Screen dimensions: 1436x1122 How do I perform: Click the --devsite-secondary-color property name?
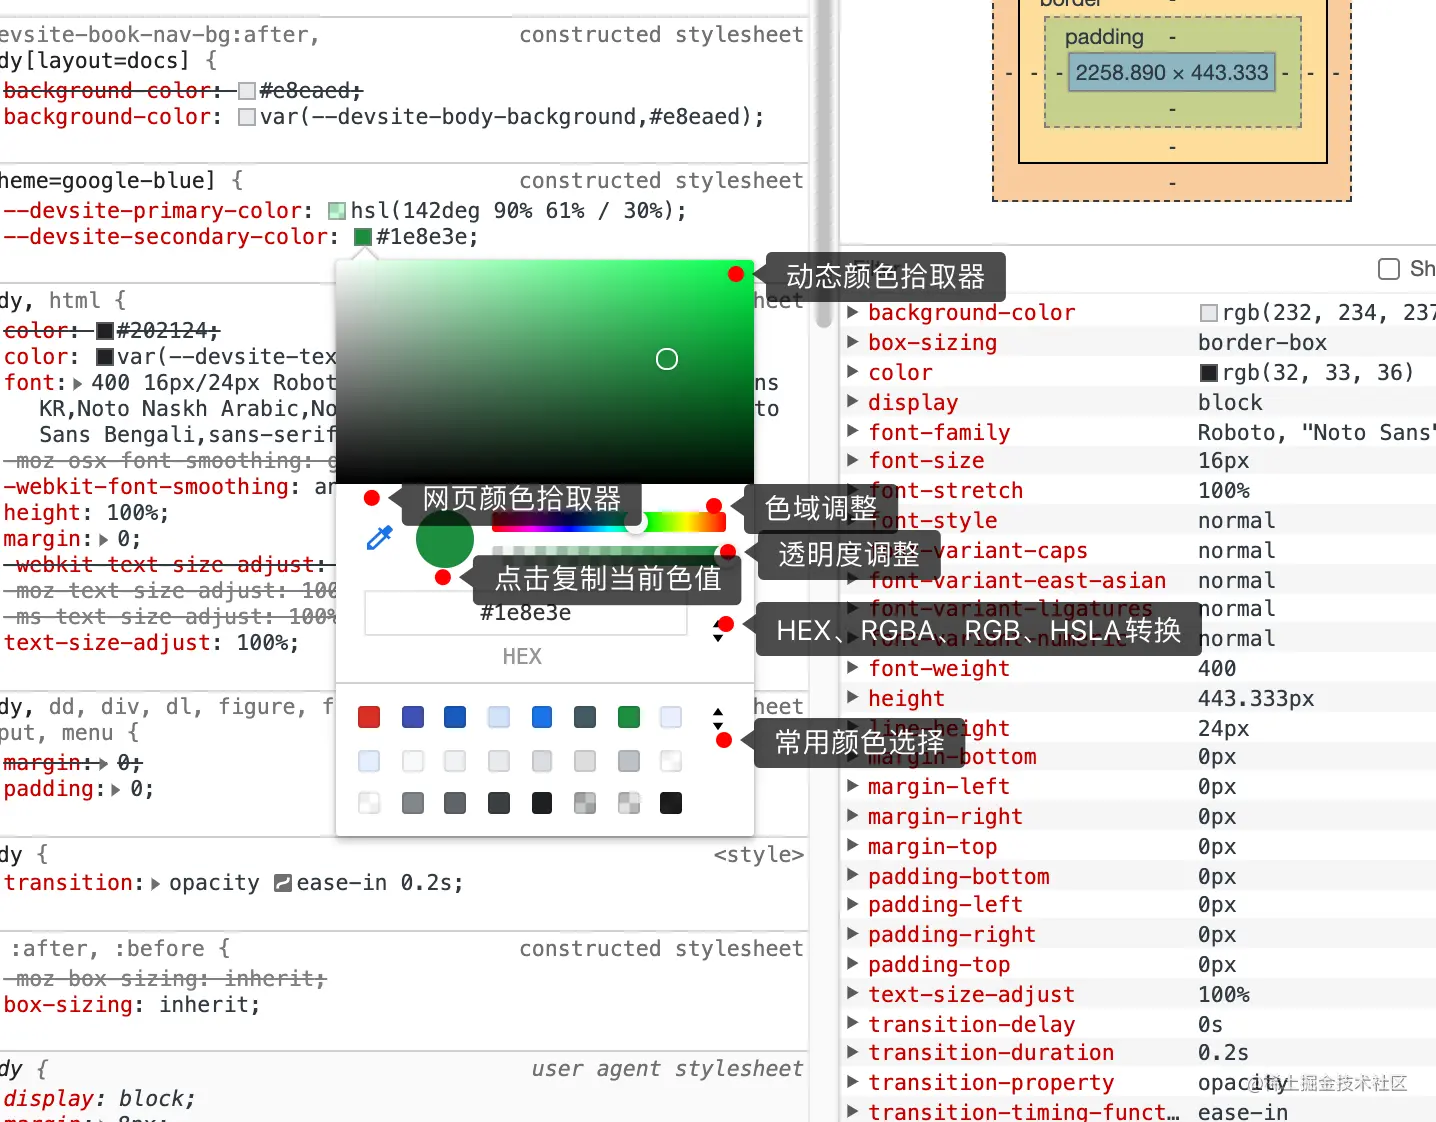[x=166, y=237]
